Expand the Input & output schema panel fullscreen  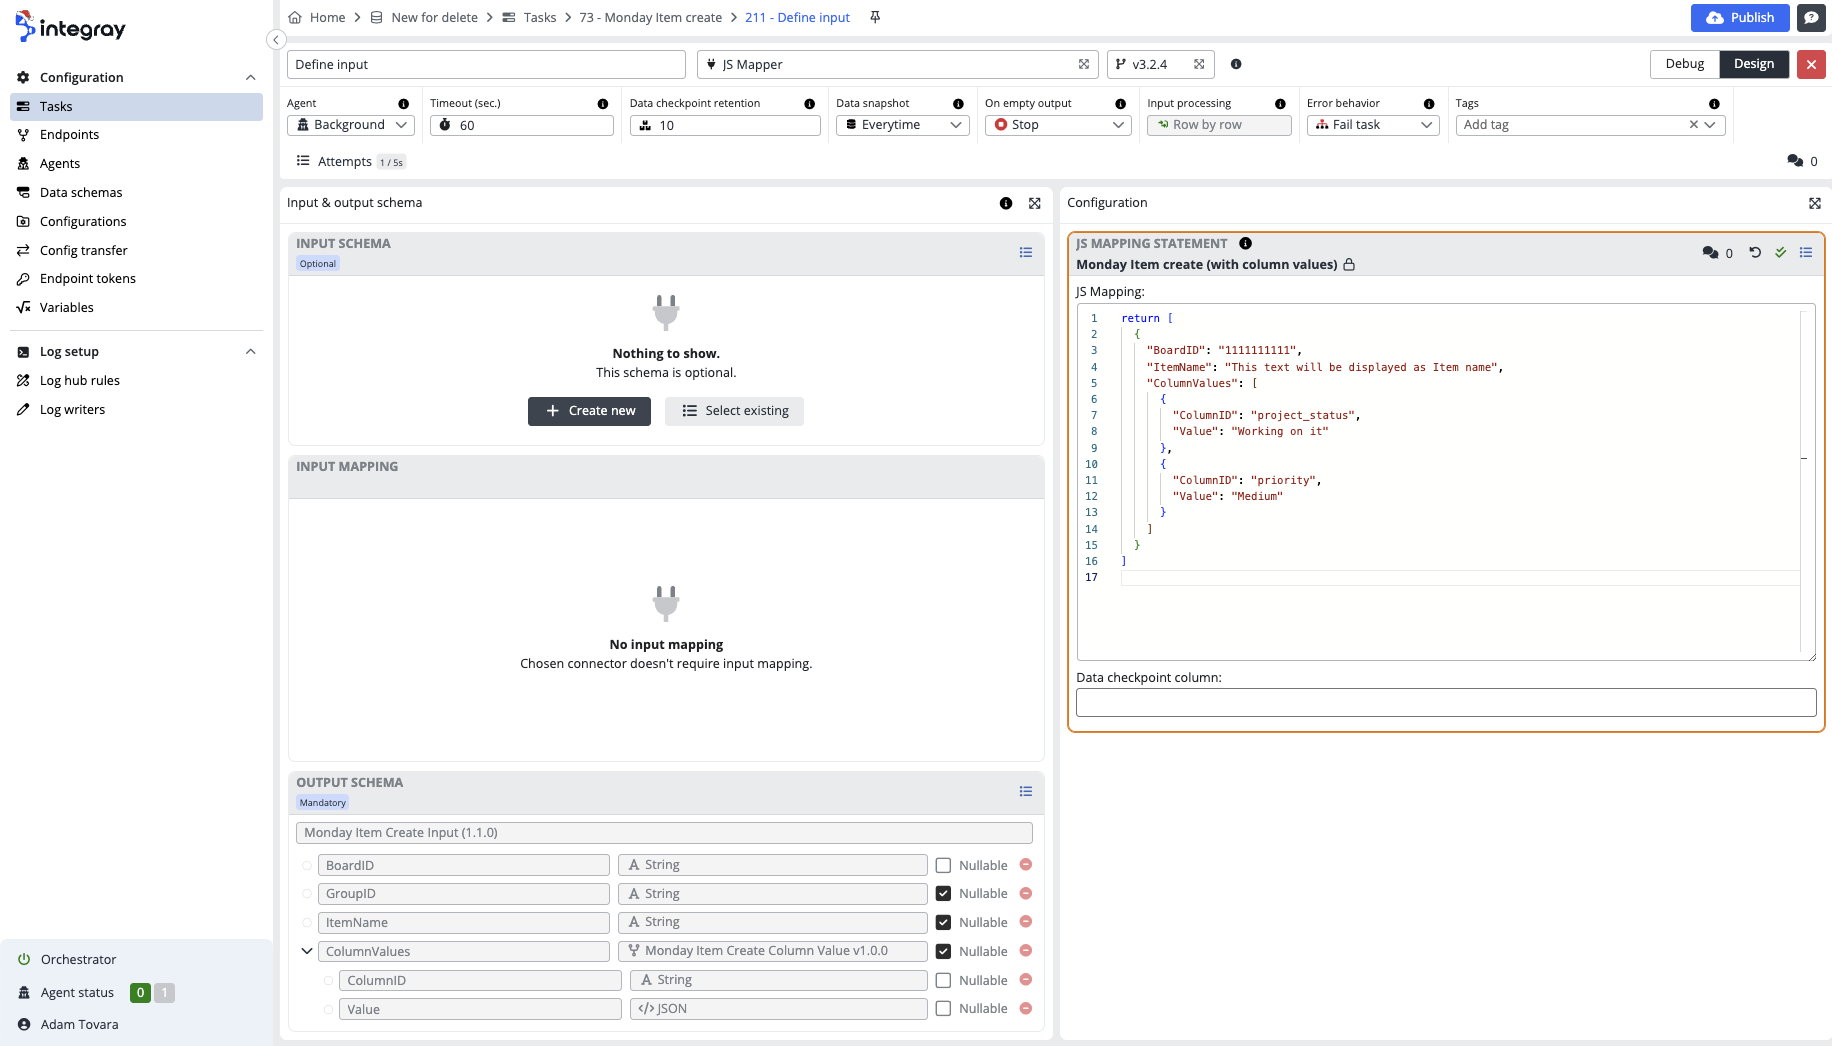point(1034,203)
